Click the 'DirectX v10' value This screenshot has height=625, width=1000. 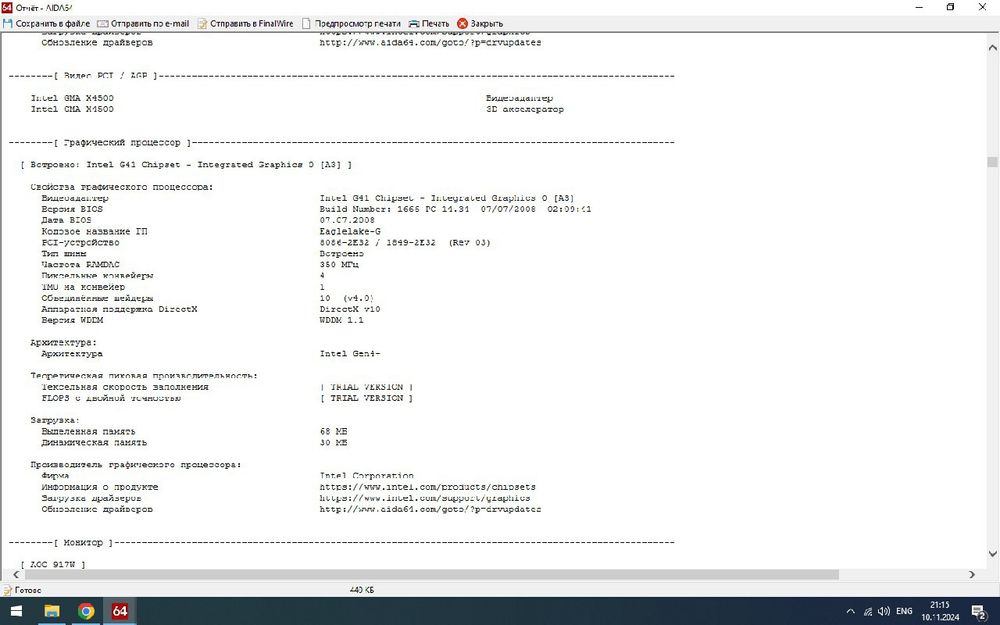[x=349, y=309]
